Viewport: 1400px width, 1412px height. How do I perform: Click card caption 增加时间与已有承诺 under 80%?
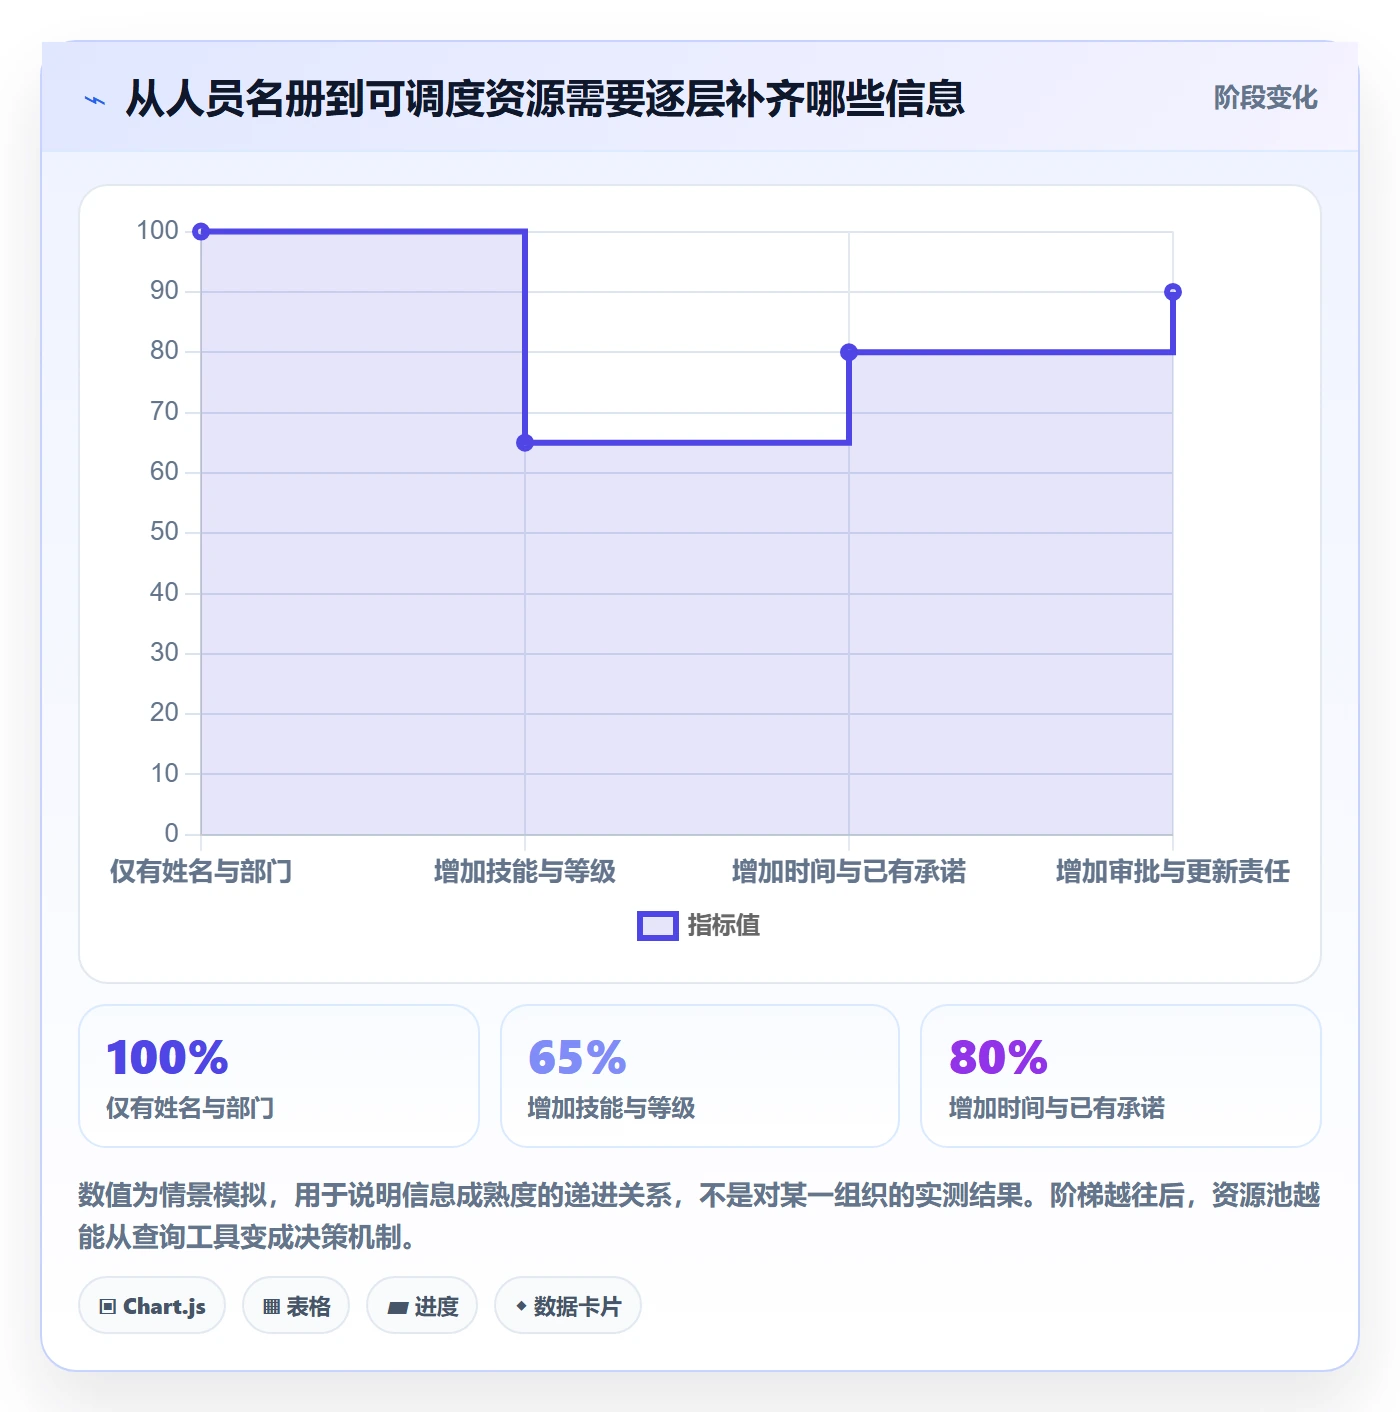tap(1057, 1108)
